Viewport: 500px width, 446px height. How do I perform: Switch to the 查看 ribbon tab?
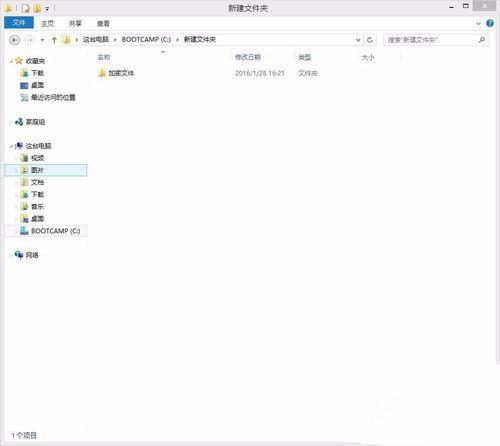(103, 23)
